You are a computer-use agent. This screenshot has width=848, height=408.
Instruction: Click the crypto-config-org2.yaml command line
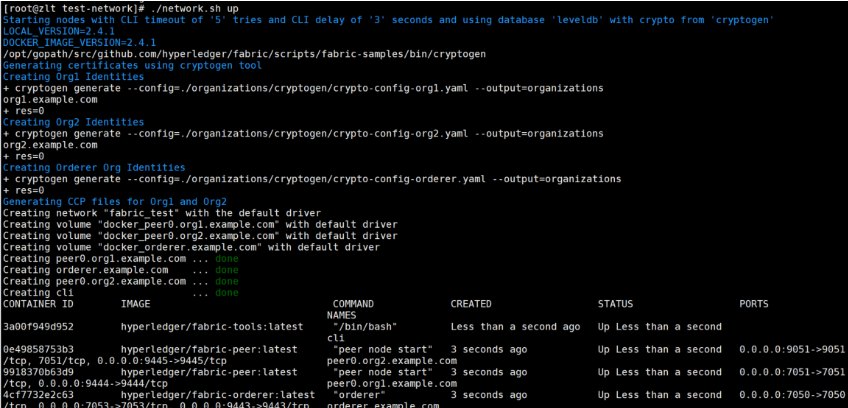click(x=303, y=134)
